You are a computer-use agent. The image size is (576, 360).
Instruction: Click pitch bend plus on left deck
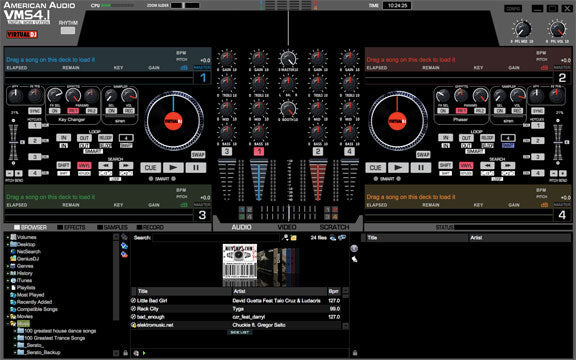pyautogui.click(x=19, y=173)
